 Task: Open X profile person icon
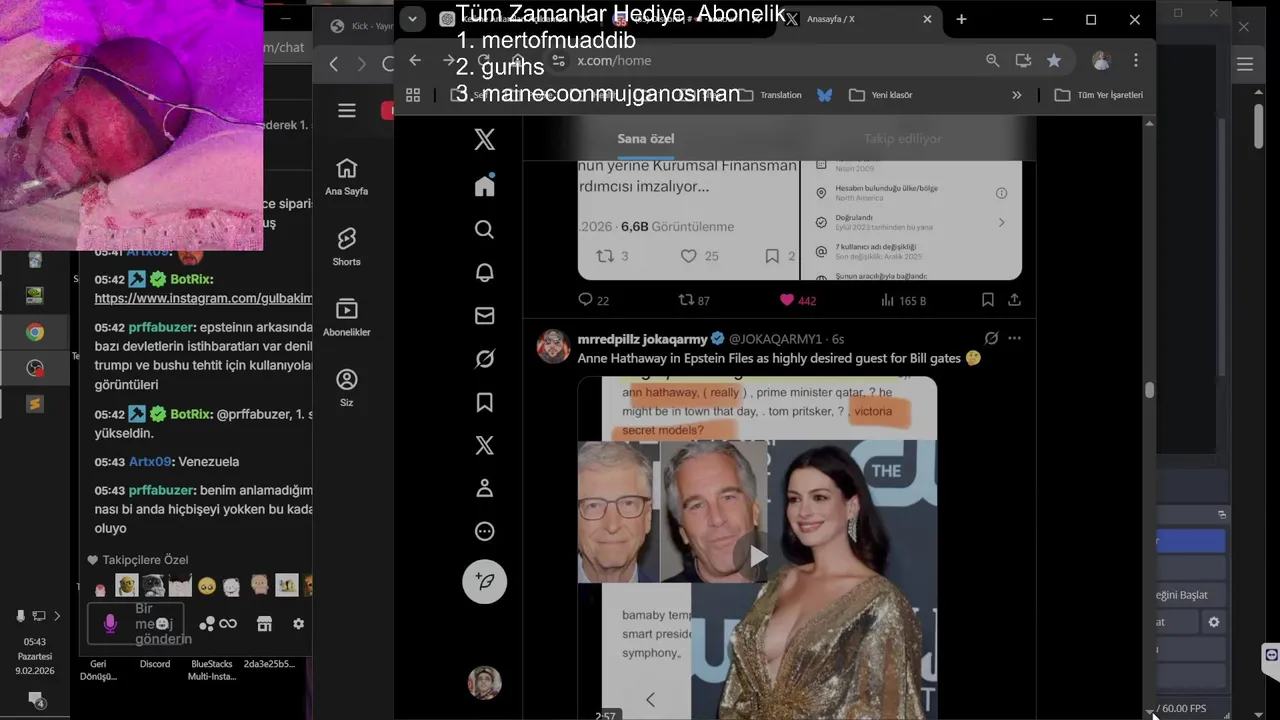point(484,488)
